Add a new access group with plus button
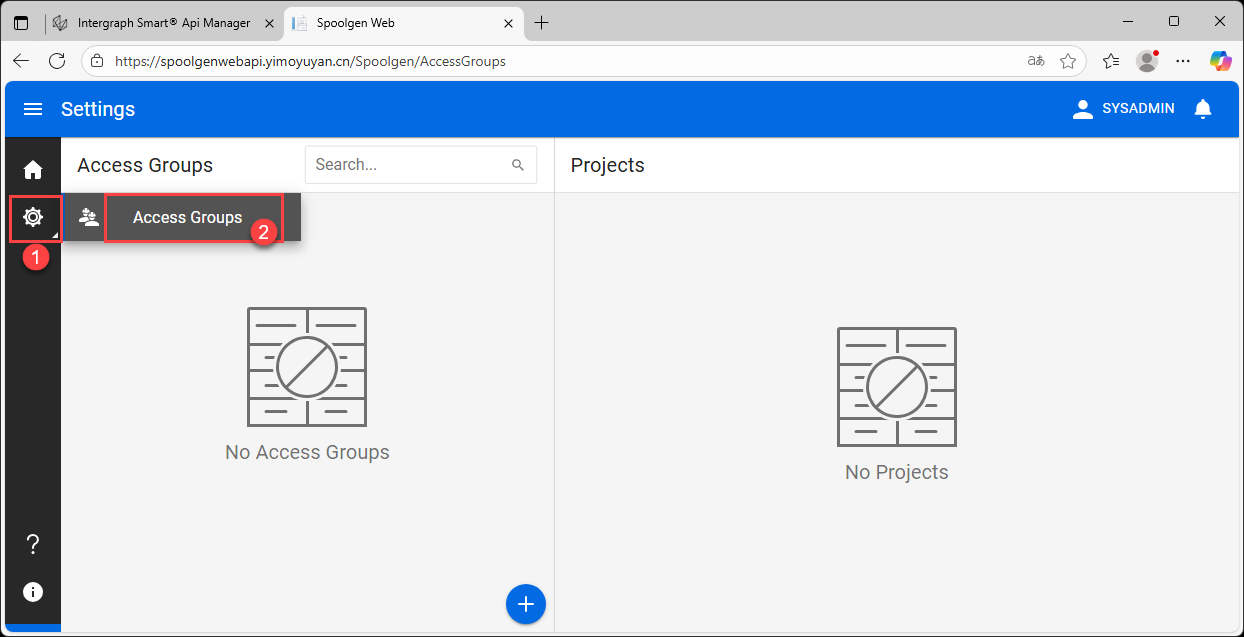Screen dimensions: 1244x637 click(x=526, y=604)
